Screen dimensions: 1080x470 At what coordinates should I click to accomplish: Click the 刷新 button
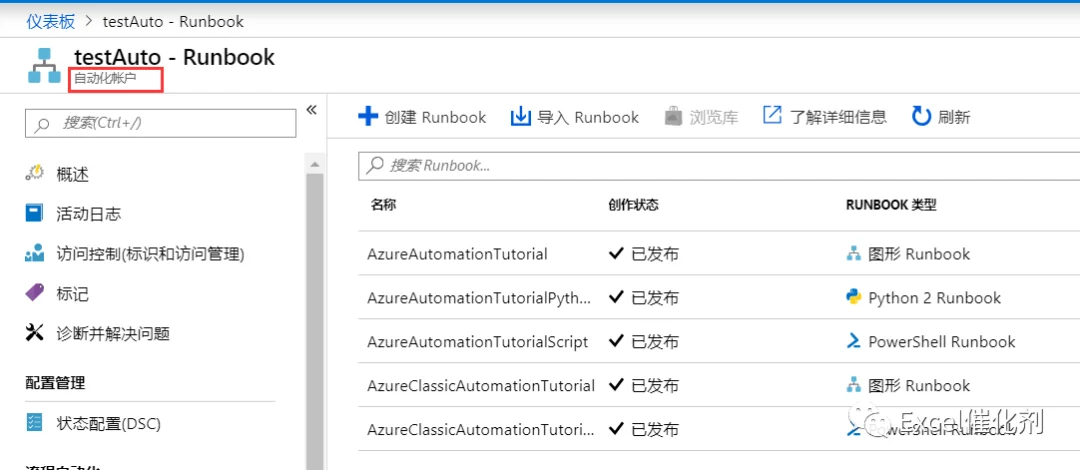(941, 116)
